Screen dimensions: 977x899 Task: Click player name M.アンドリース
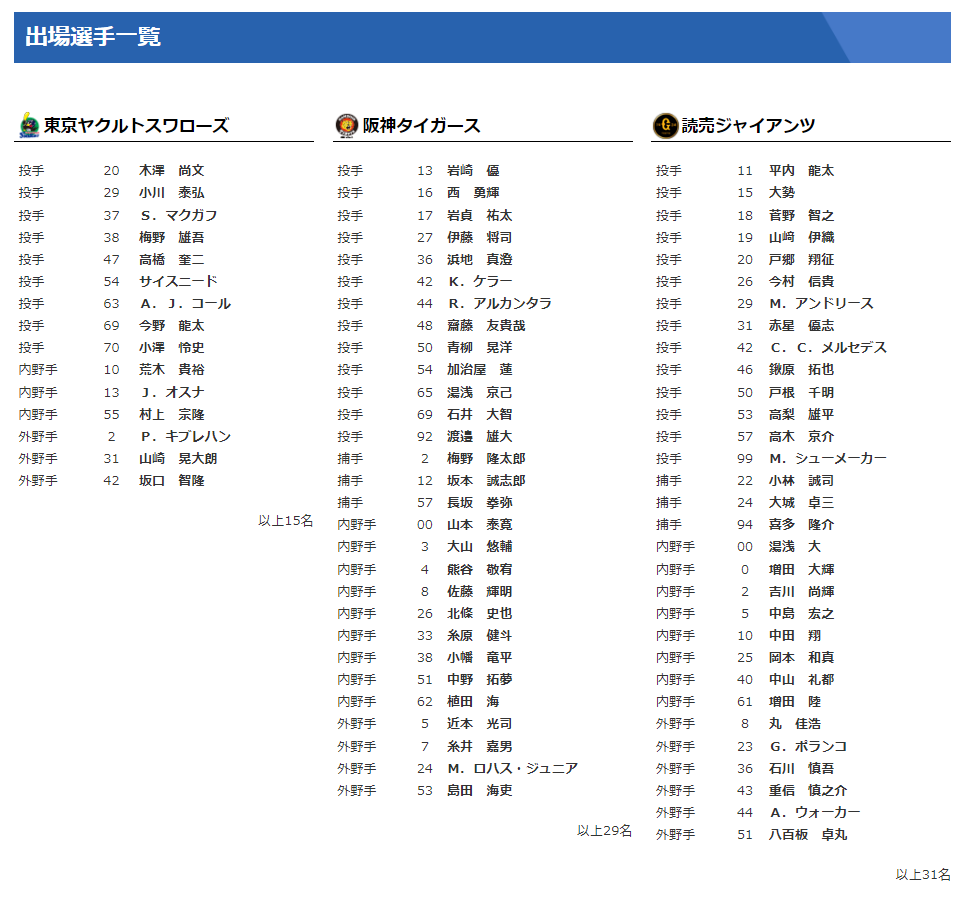[822, 304]
